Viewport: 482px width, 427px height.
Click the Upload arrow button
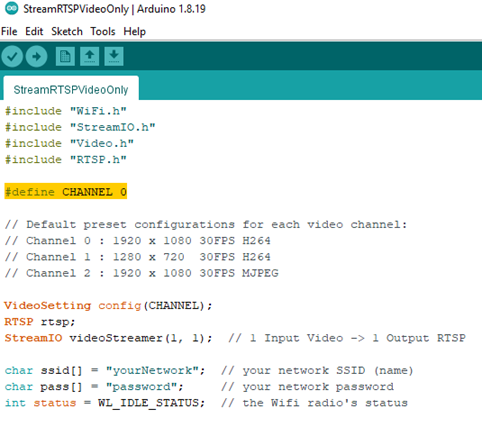(36, 56)
